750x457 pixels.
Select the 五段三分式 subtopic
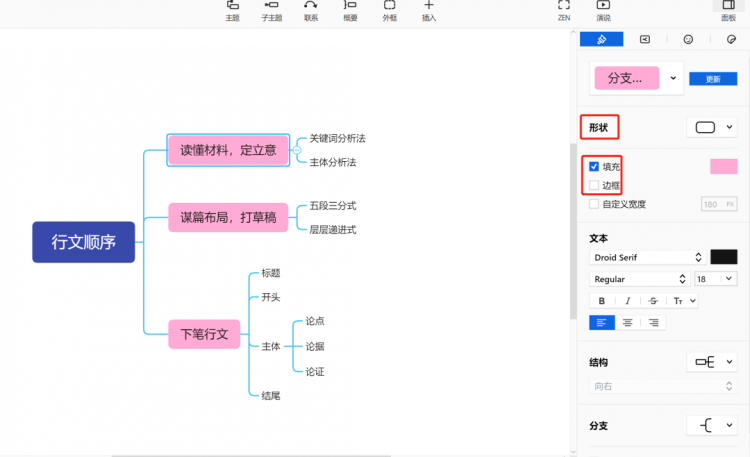[332, 206]
